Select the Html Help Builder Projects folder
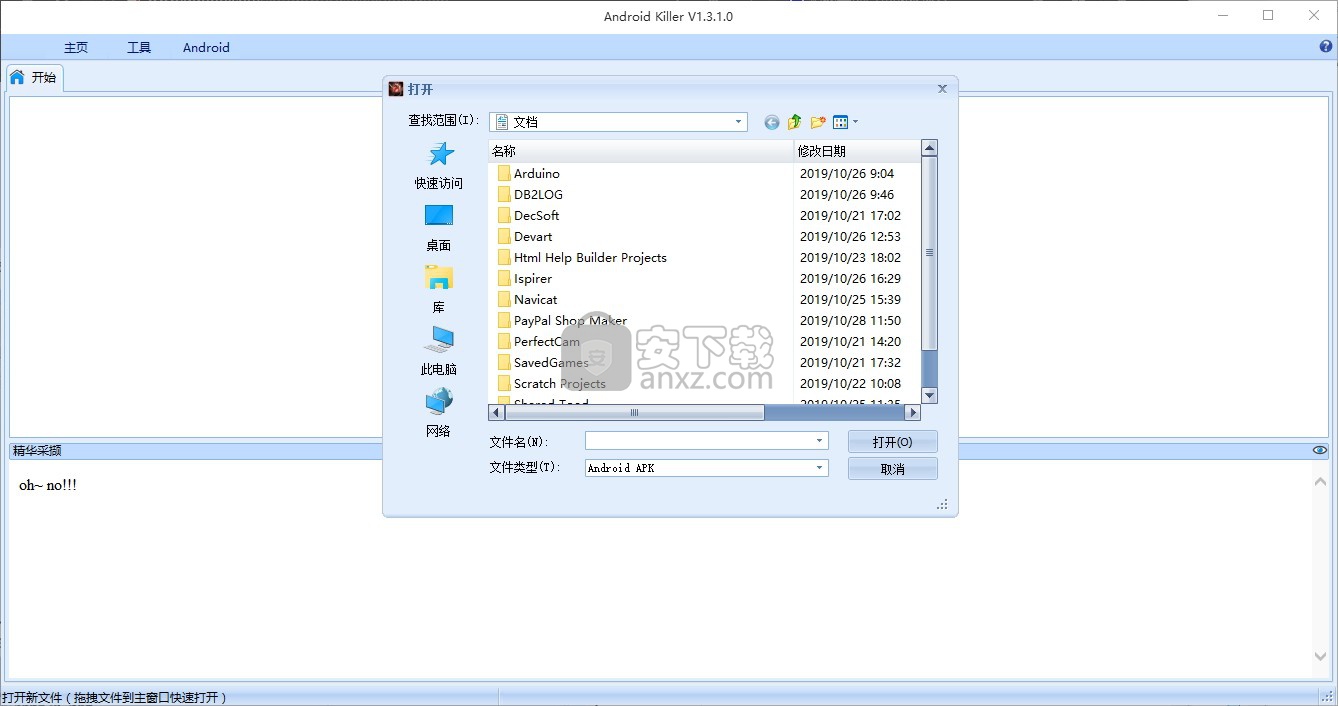Image resolution: width=1338 pixels, height=706 pixels. (x=590, y=257)
